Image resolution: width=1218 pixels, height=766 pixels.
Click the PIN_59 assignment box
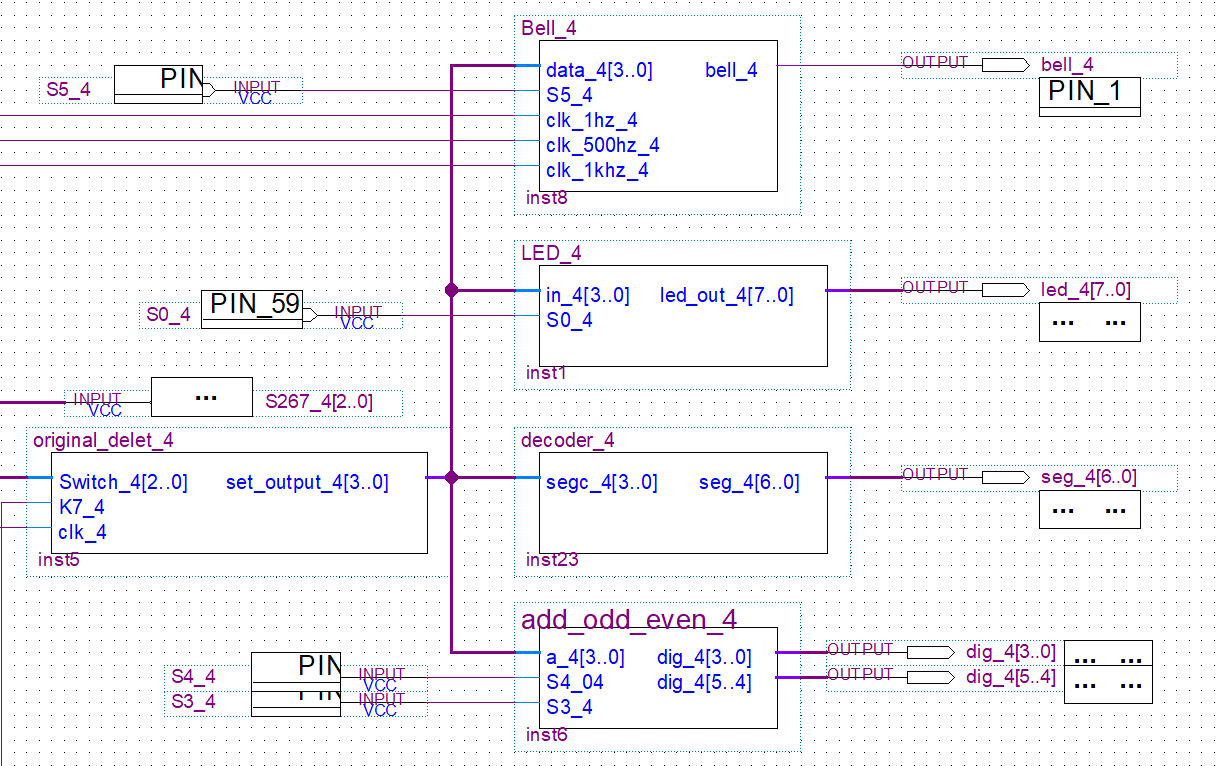[251, 309]
